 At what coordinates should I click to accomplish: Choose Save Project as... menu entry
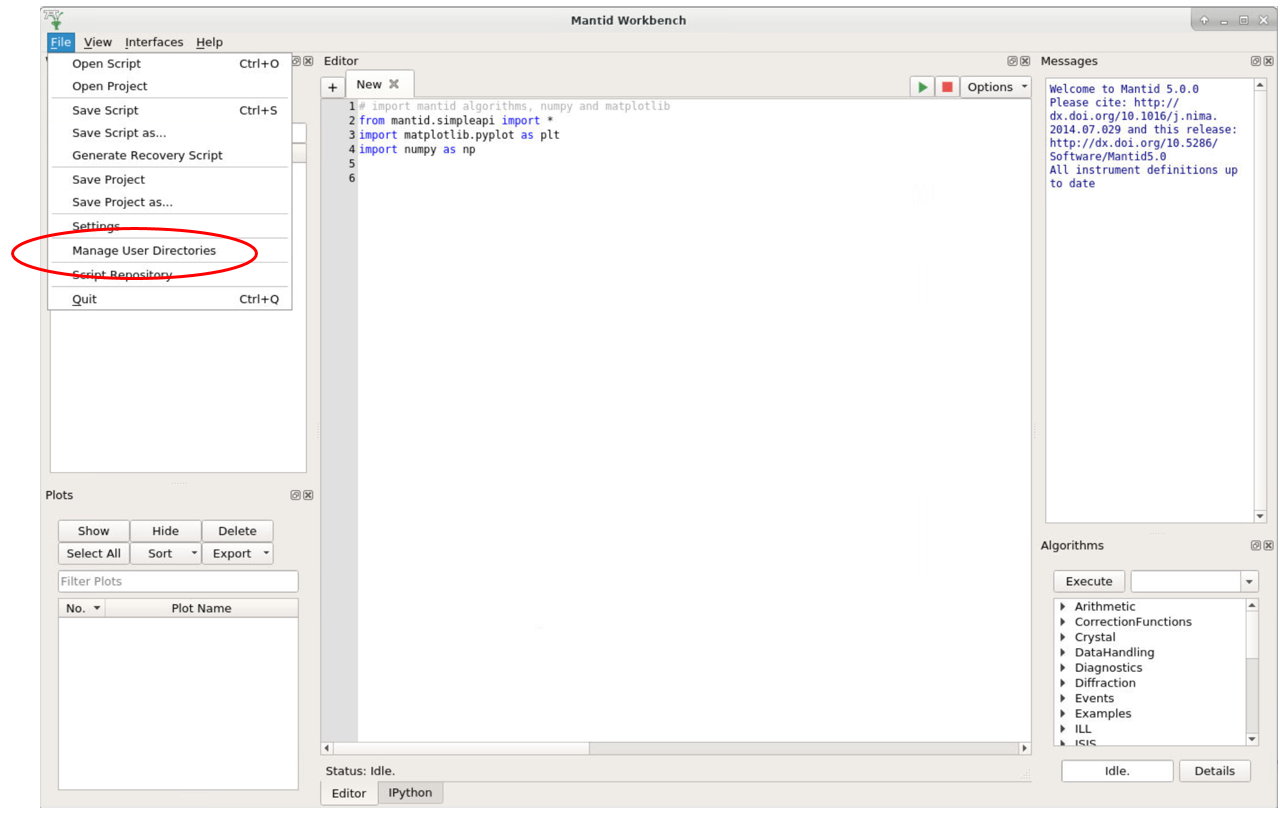click(x=170, y=202)
